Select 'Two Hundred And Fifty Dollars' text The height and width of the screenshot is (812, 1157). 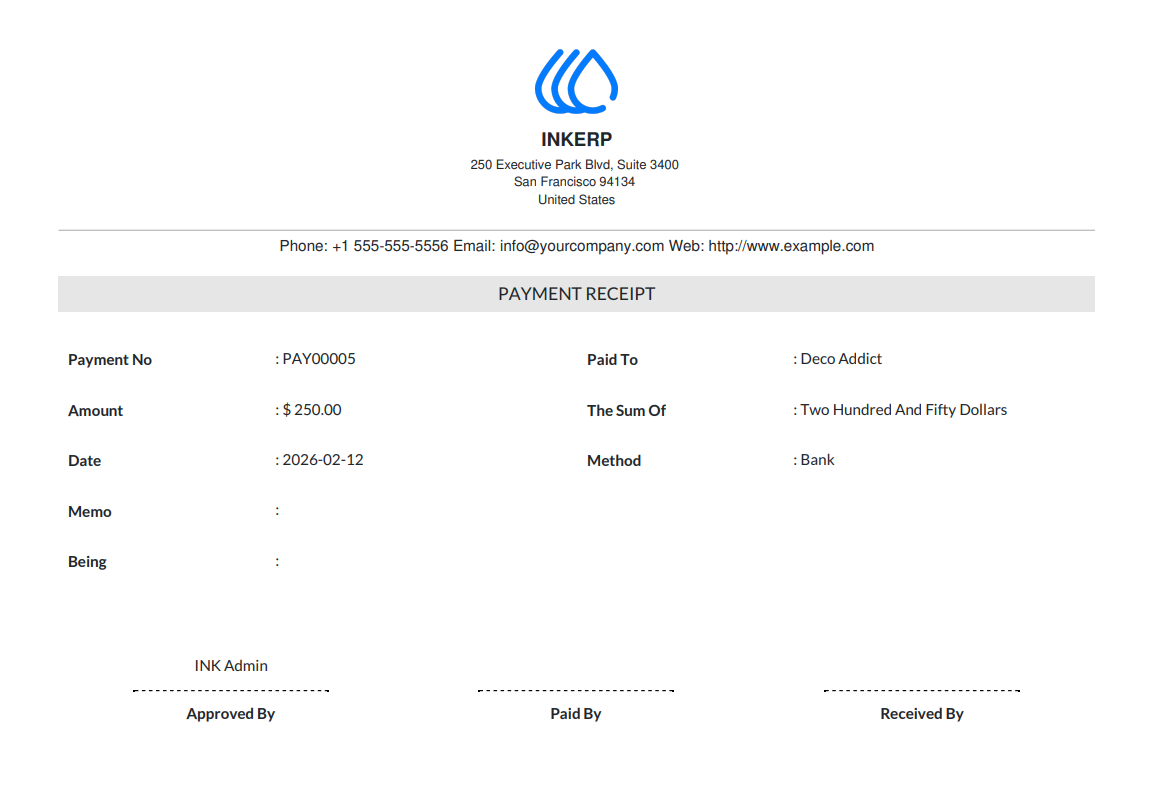[903, 410]
